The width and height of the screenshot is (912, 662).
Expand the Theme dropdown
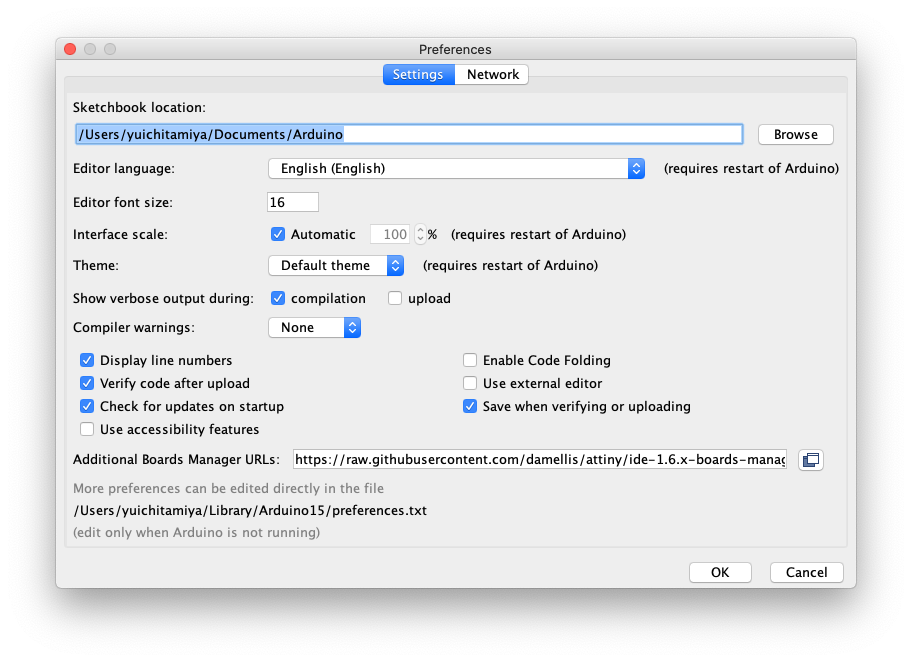336,266
